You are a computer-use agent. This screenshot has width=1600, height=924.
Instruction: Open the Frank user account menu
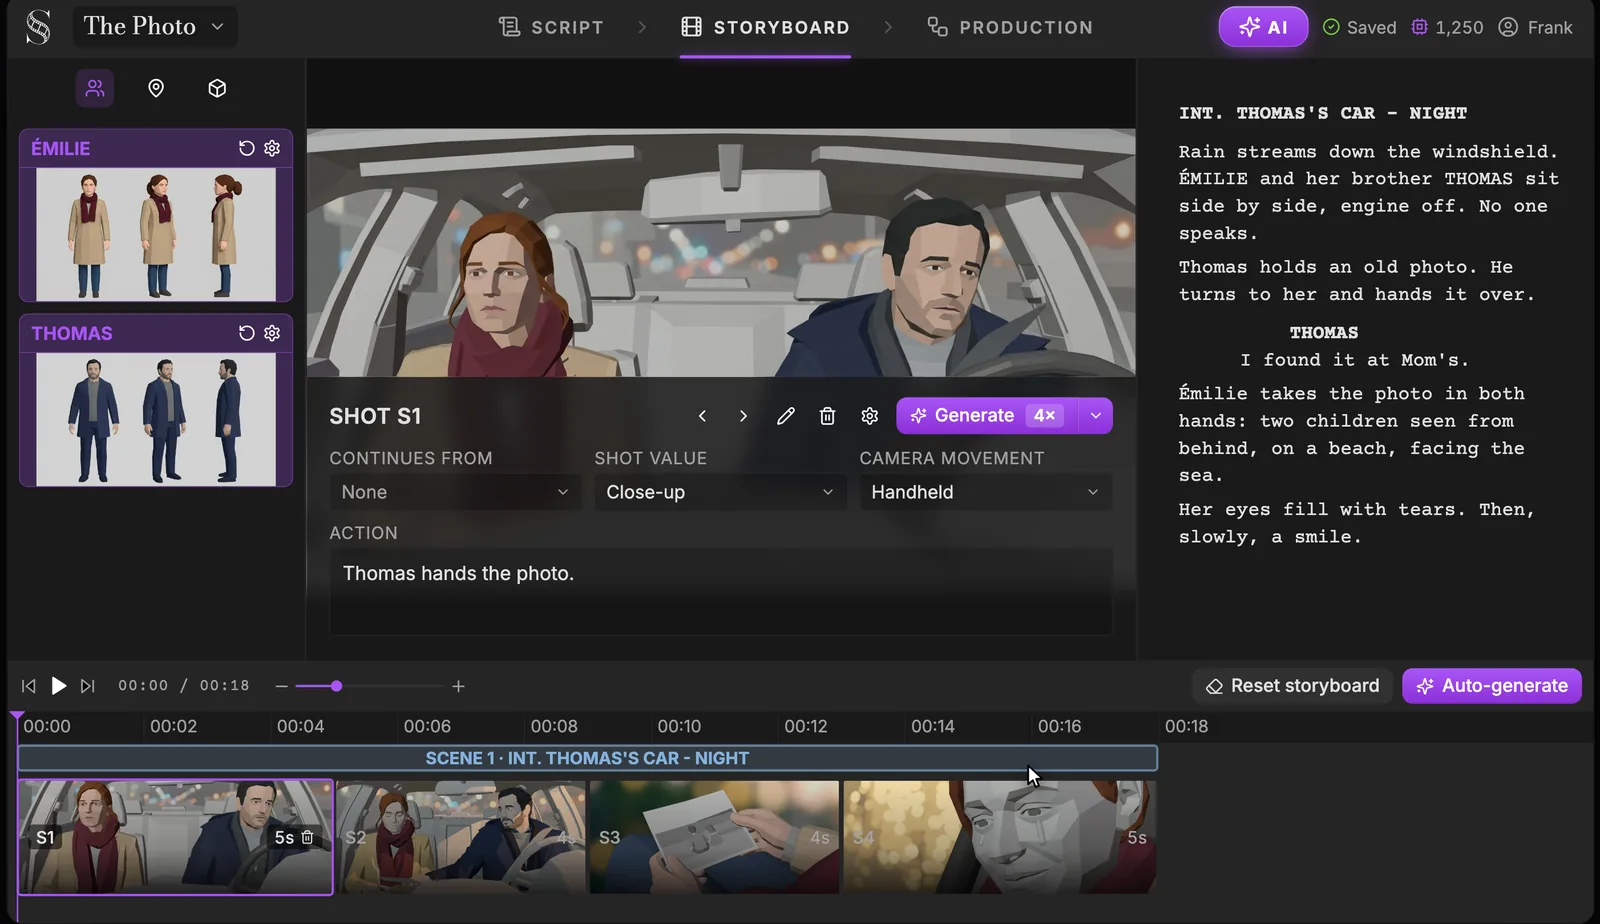point(1535,27)
